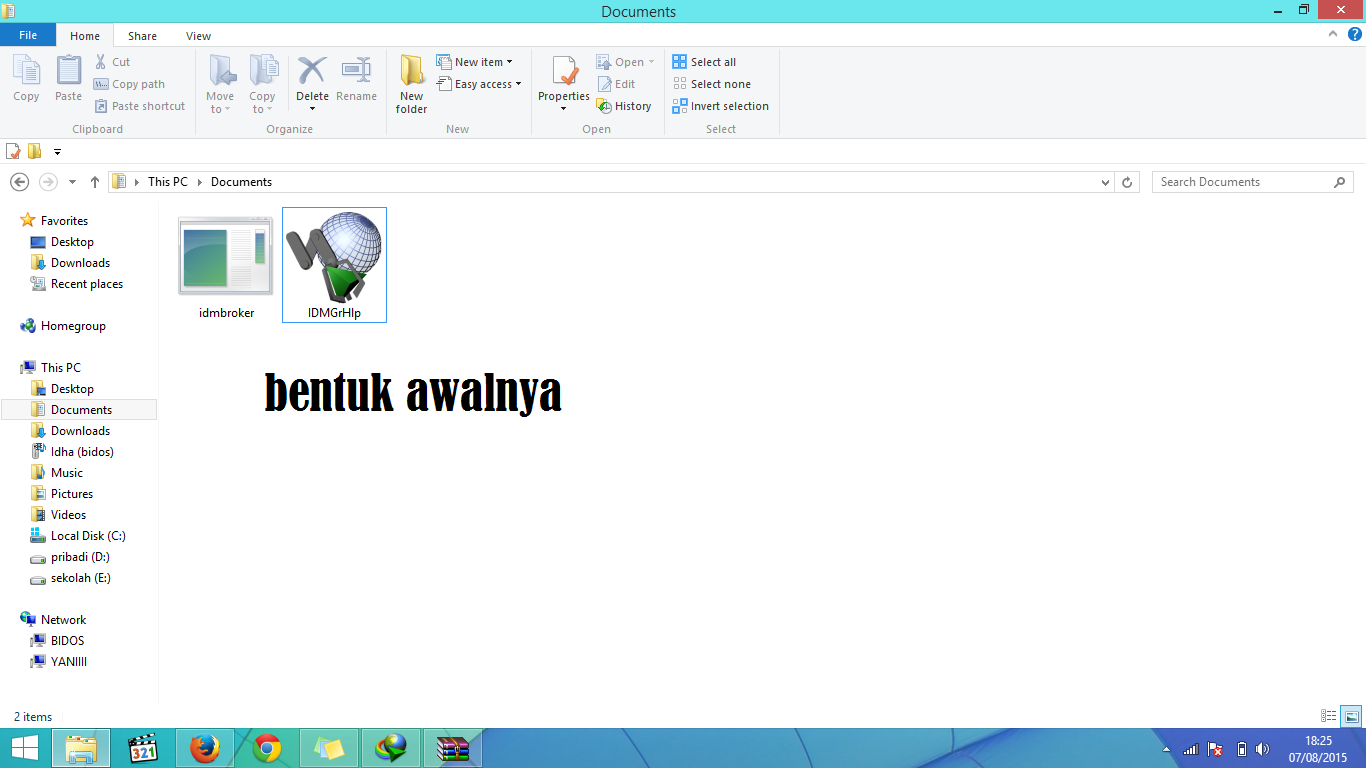The image size is (1366, 768).
Task: Click the Rename icon in Organize group
Action: (x=356, y=78)
